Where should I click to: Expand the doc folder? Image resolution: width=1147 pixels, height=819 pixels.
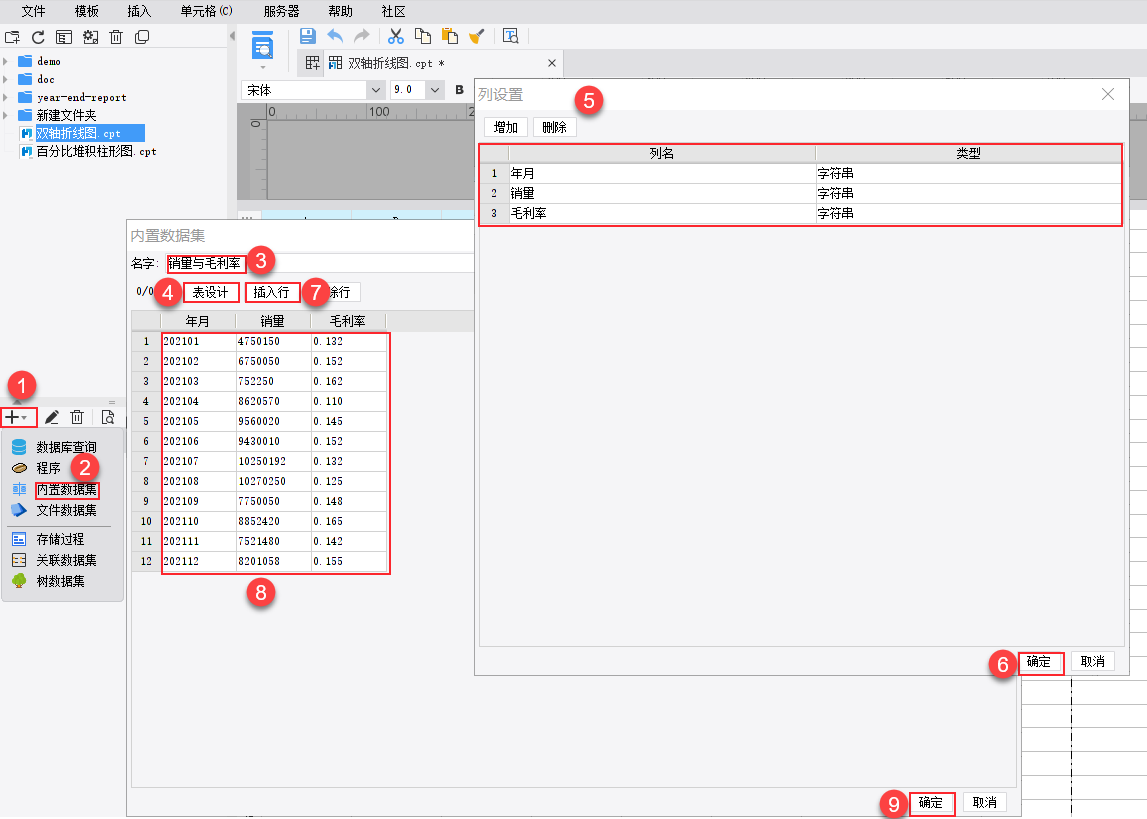coord(6,79)
